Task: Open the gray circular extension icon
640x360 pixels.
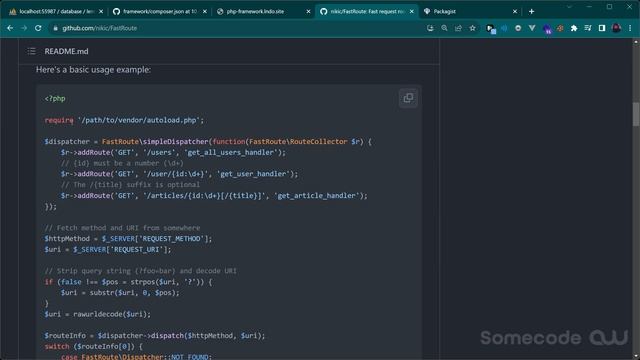Action: [x=518, y=28]
